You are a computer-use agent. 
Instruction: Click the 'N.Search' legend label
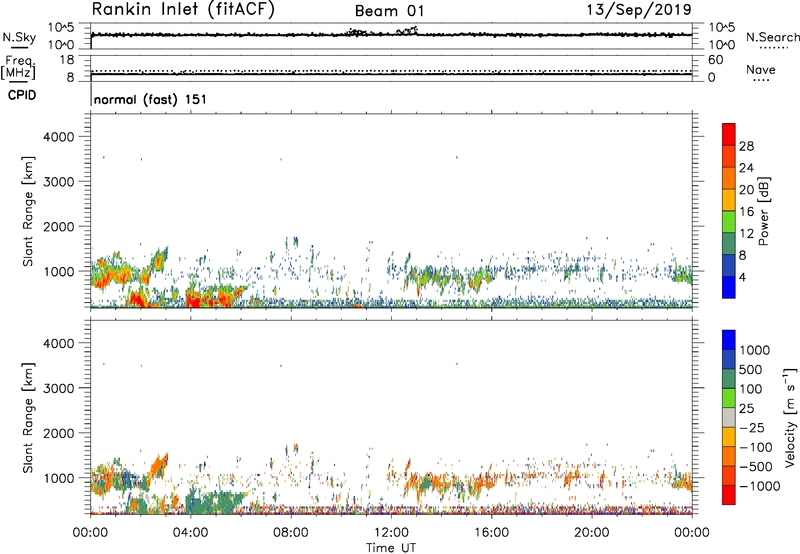pyautogui.click(x=772, y=37)
